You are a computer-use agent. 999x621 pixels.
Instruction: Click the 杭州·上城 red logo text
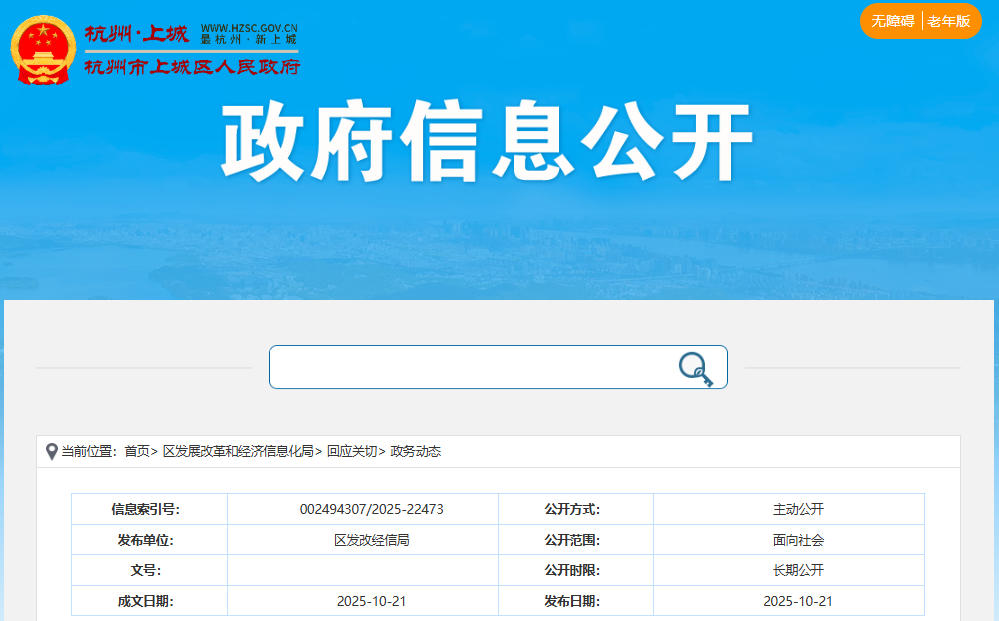136,34
